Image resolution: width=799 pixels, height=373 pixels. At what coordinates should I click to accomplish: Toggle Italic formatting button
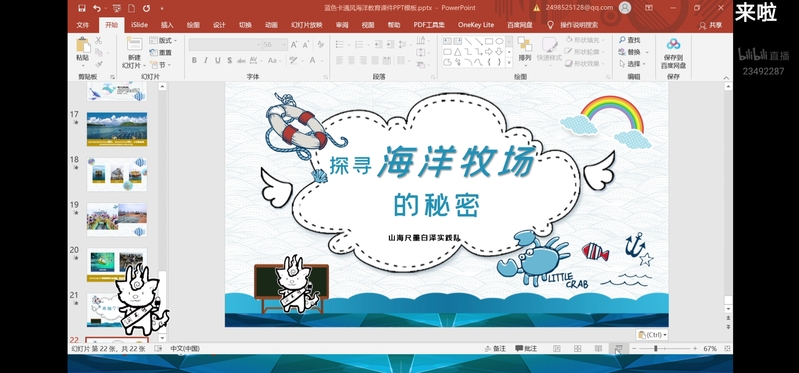(206, 60)
